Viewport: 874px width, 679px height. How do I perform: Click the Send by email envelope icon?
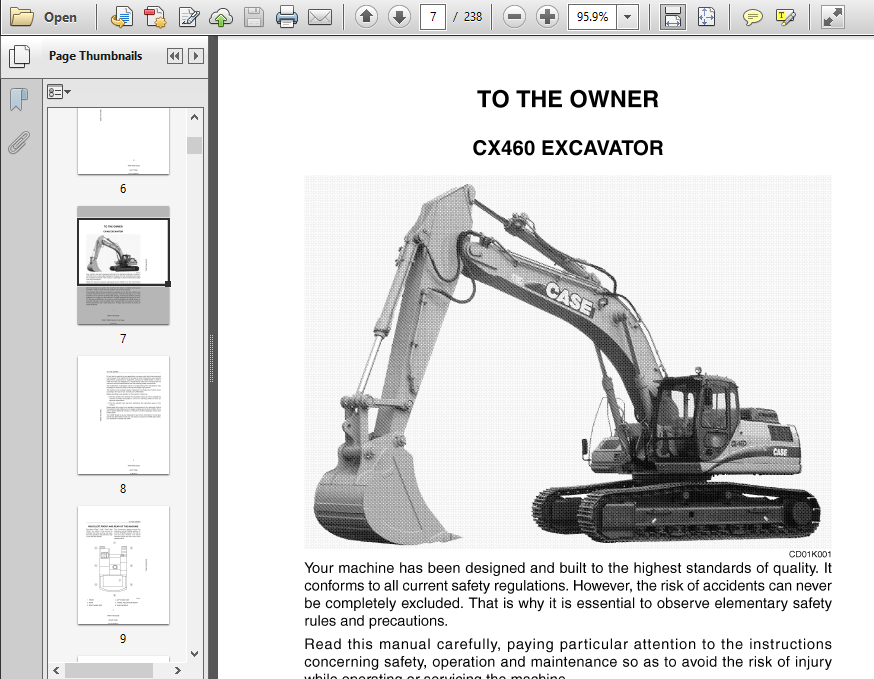(320, 17)
